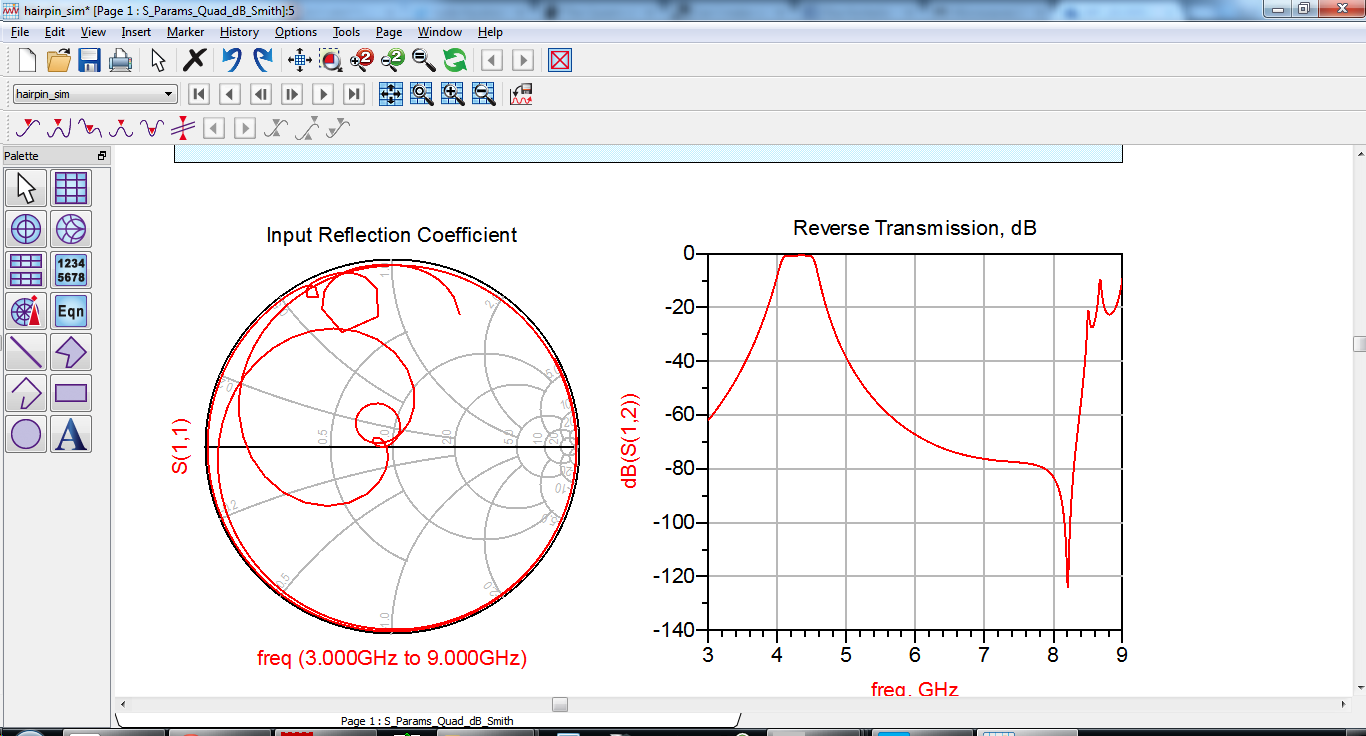1366x736 pixels.
Task: Select the filled polygon drawing tool
Action: (71, 352)
